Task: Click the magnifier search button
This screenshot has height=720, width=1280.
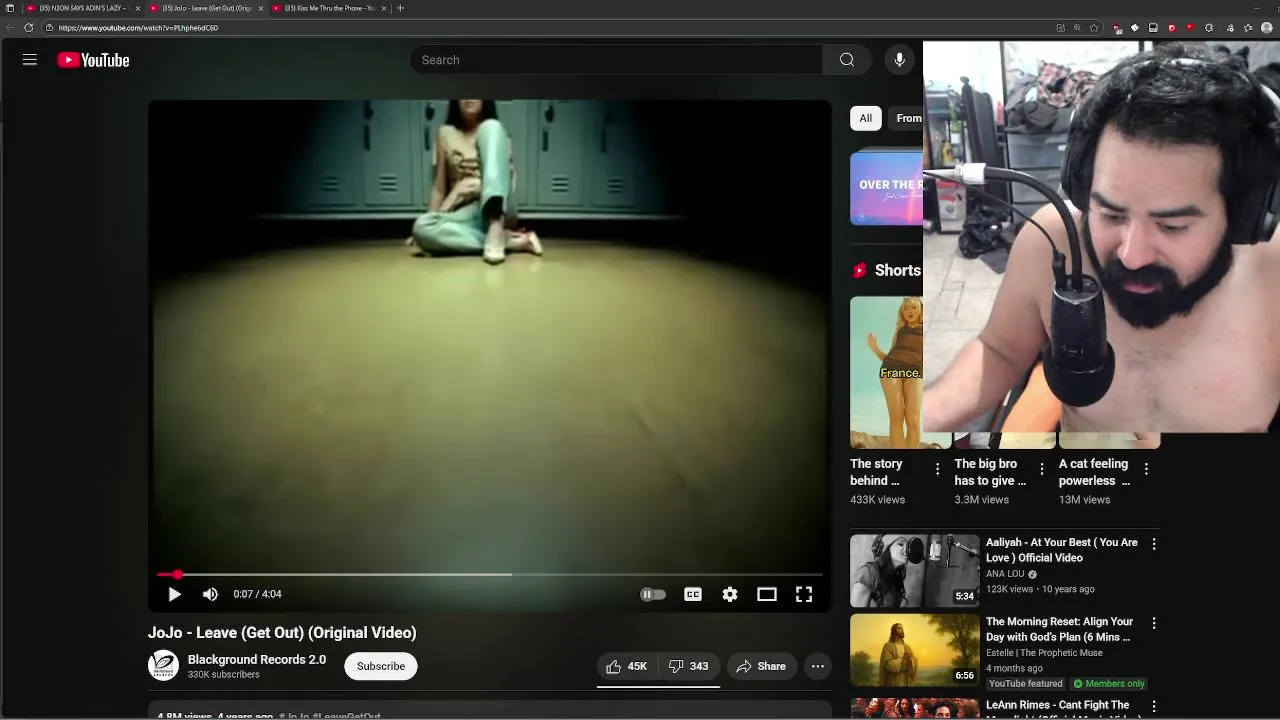Action: click(847, 60)
